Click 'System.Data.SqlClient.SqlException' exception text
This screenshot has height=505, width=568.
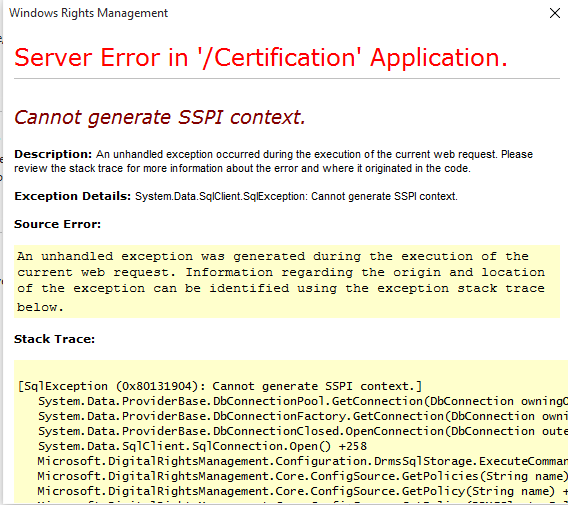(221, 196)
